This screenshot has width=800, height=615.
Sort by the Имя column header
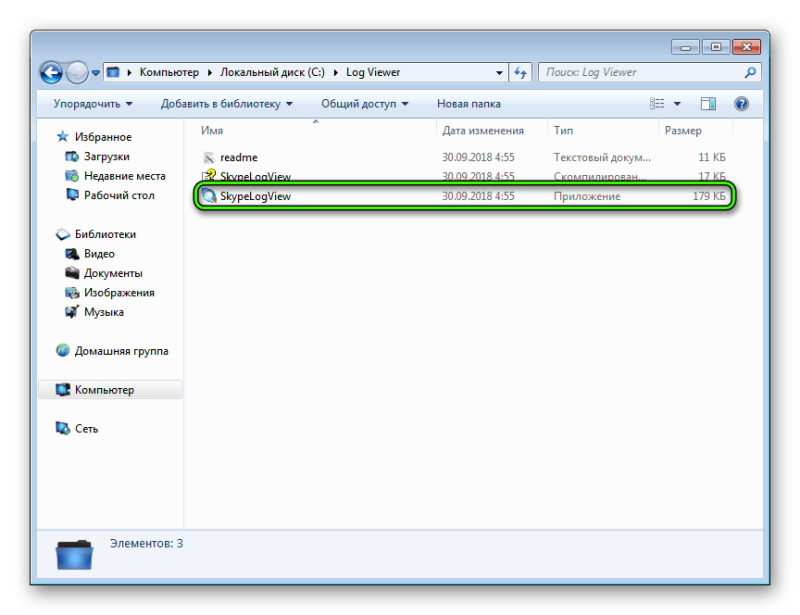click(x=212, y=131)
